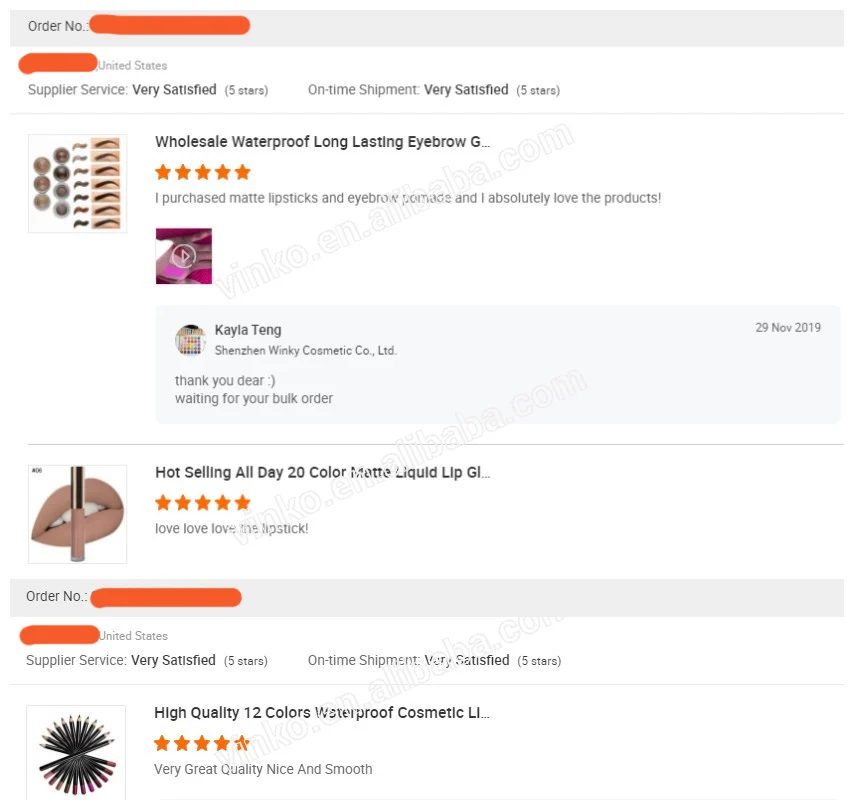Click the Kayla Teng supplier name
Viewport: 854px width, 810px height.
248,330
